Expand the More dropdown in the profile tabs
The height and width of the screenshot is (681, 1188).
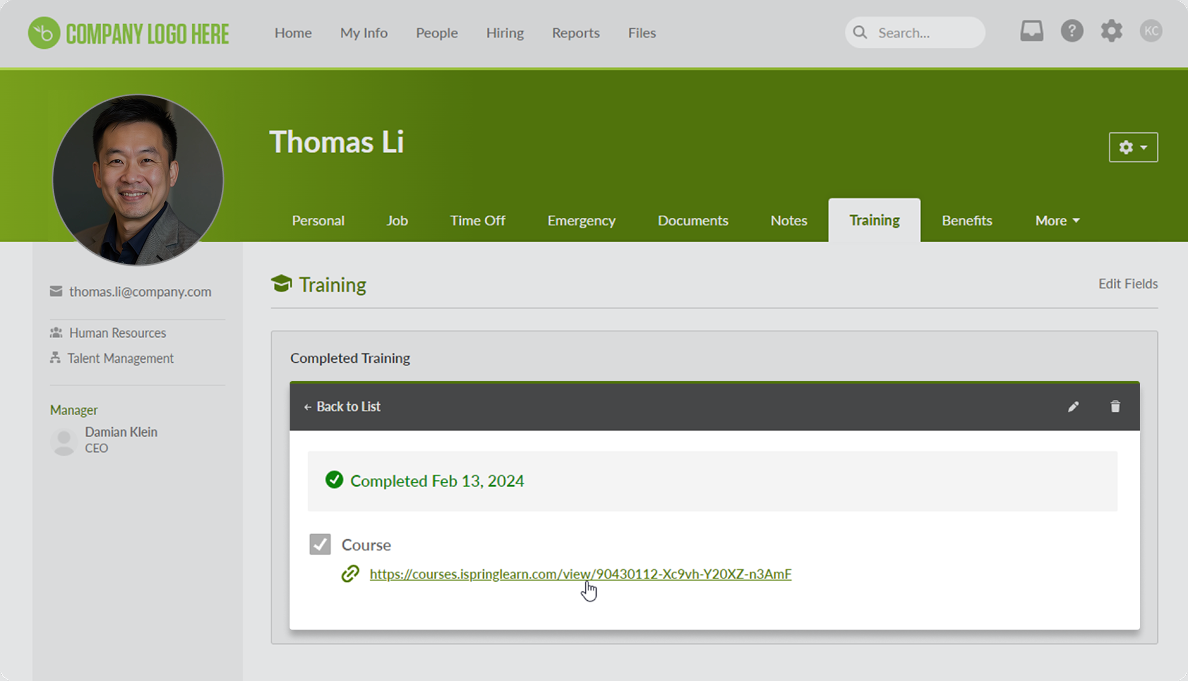click(1057, 220)
